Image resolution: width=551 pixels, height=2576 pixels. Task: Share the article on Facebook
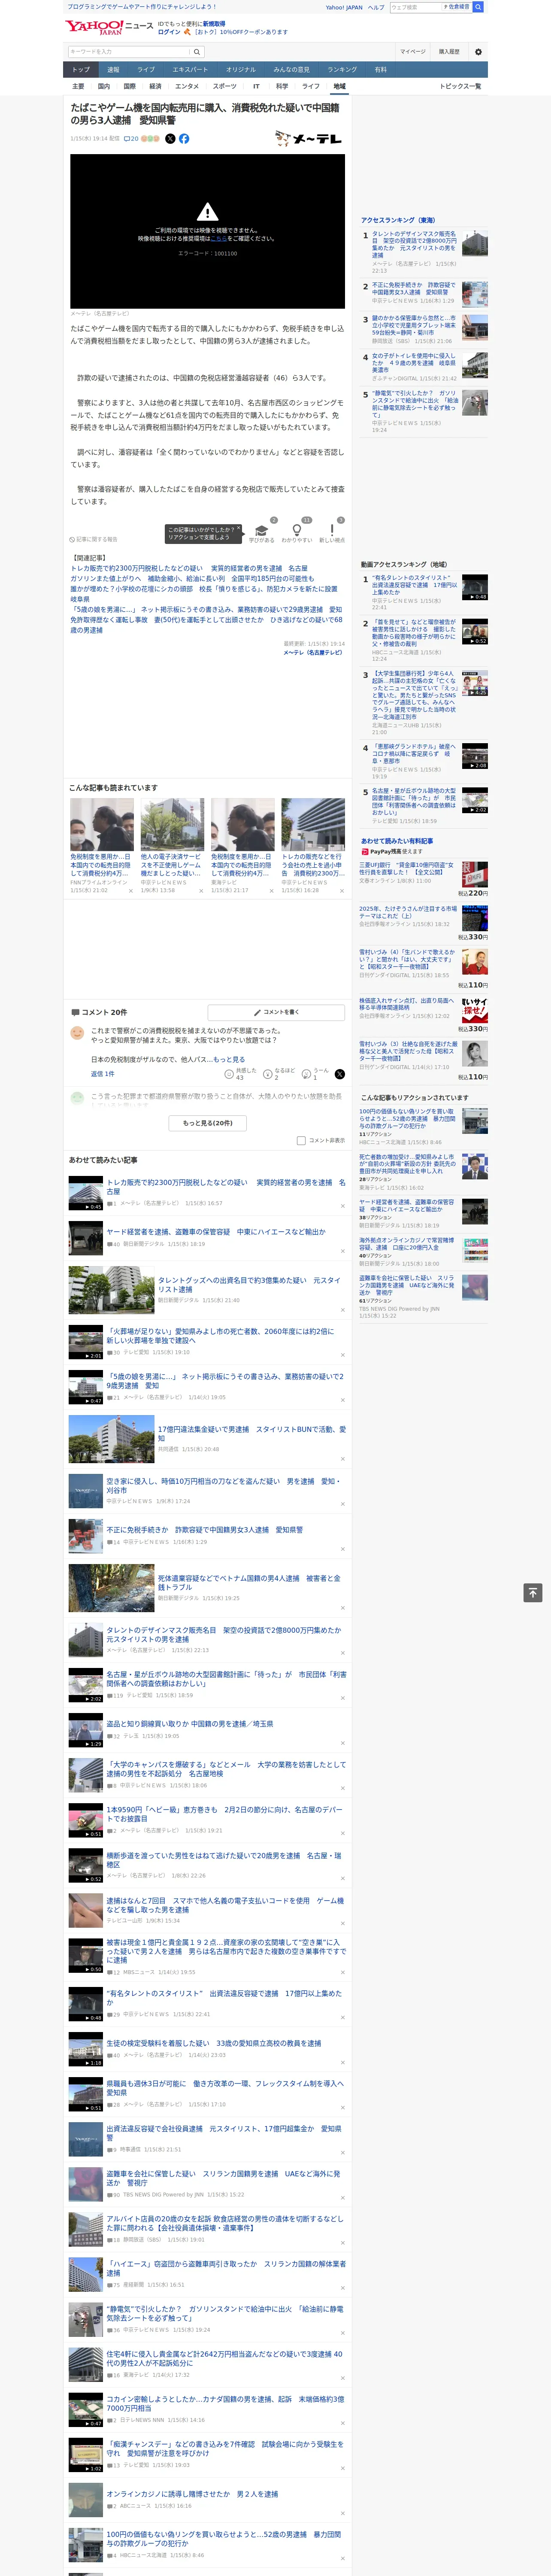pos(184,139)
